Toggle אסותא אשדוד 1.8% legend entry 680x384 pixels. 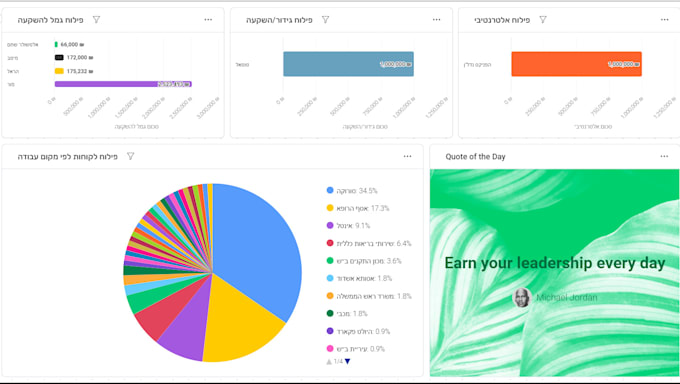coord(359,278)
